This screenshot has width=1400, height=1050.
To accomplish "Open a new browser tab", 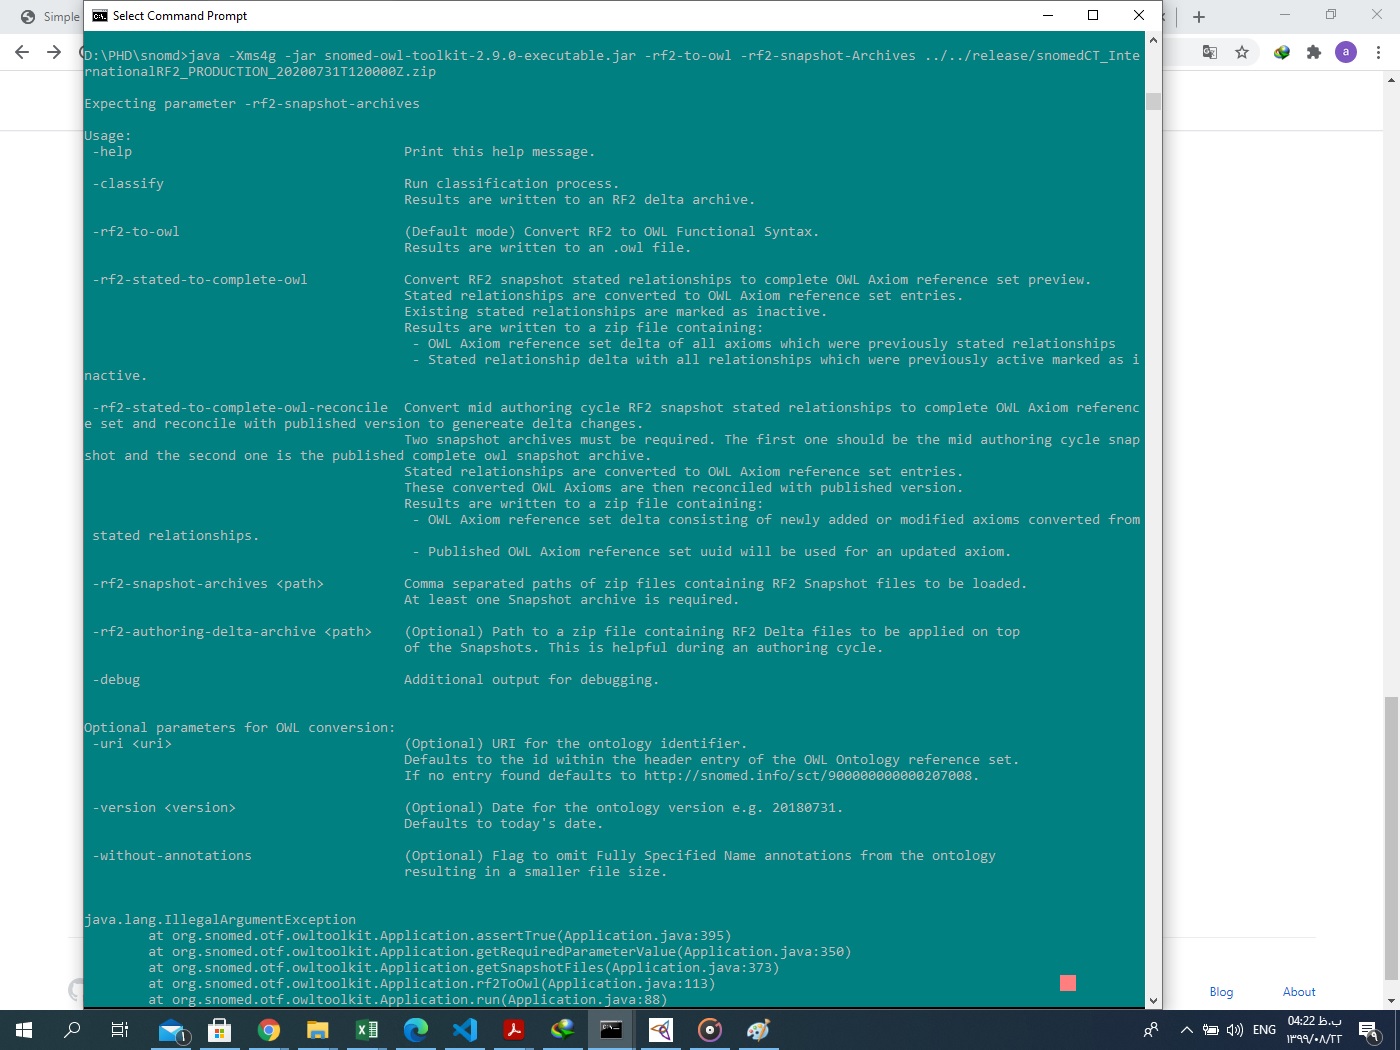I will click(x=1198, y=16).
